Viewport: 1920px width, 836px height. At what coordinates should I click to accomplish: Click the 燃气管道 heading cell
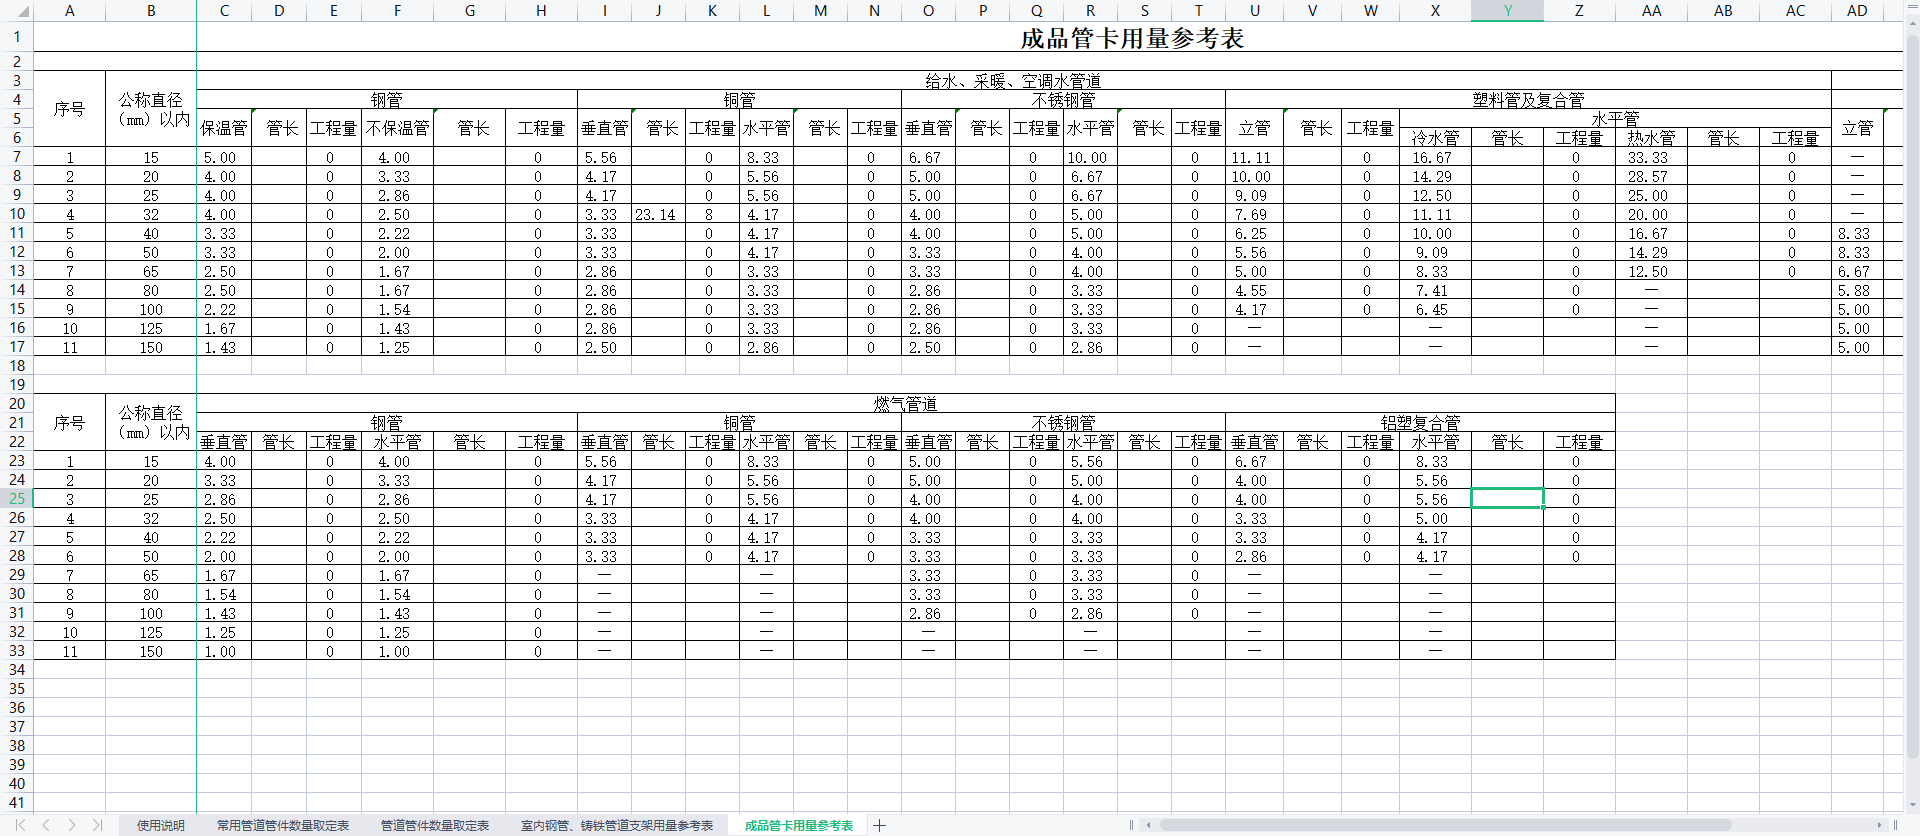coord(905,404)
